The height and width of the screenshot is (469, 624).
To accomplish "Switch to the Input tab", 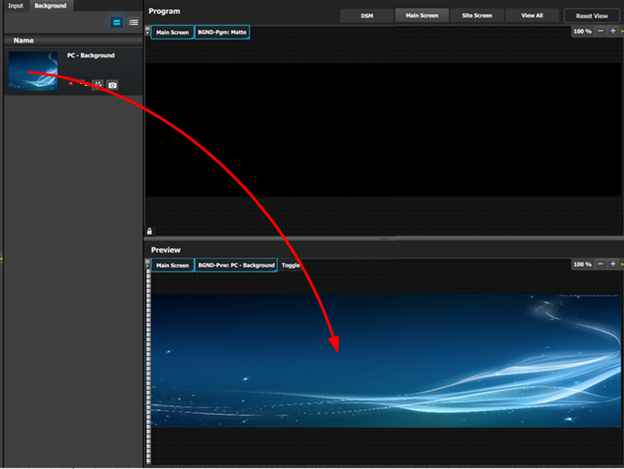I will coord(16,6).
